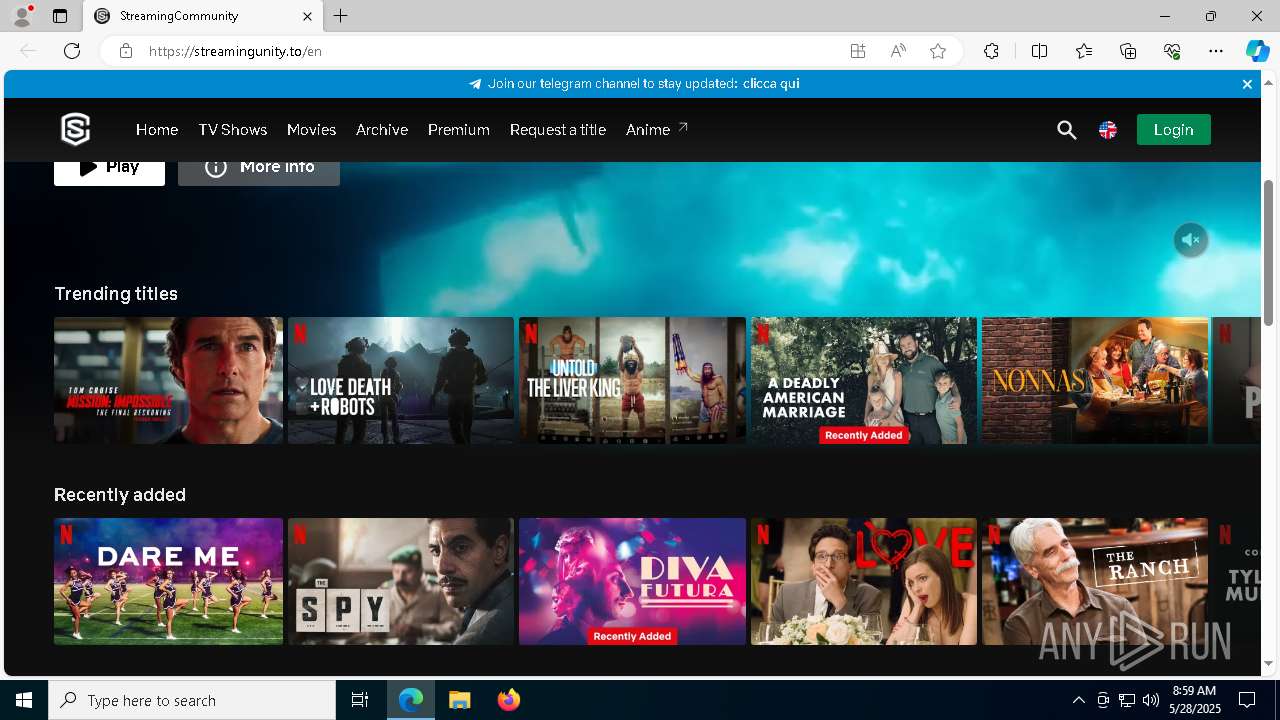The height and width of the screenshot is (720, 1280).
Task: Go to Movies section
Action: (311, 129)
